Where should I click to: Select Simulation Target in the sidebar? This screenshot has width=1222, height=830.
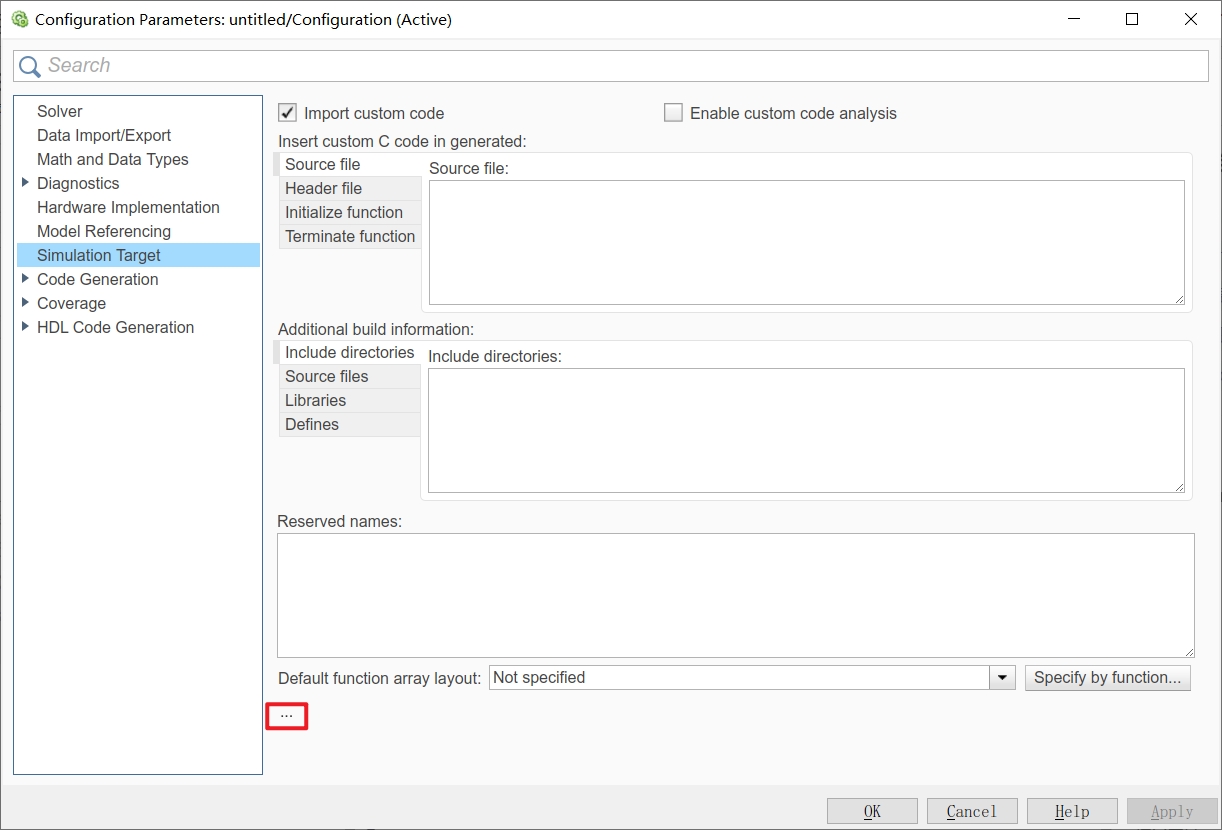98,255
